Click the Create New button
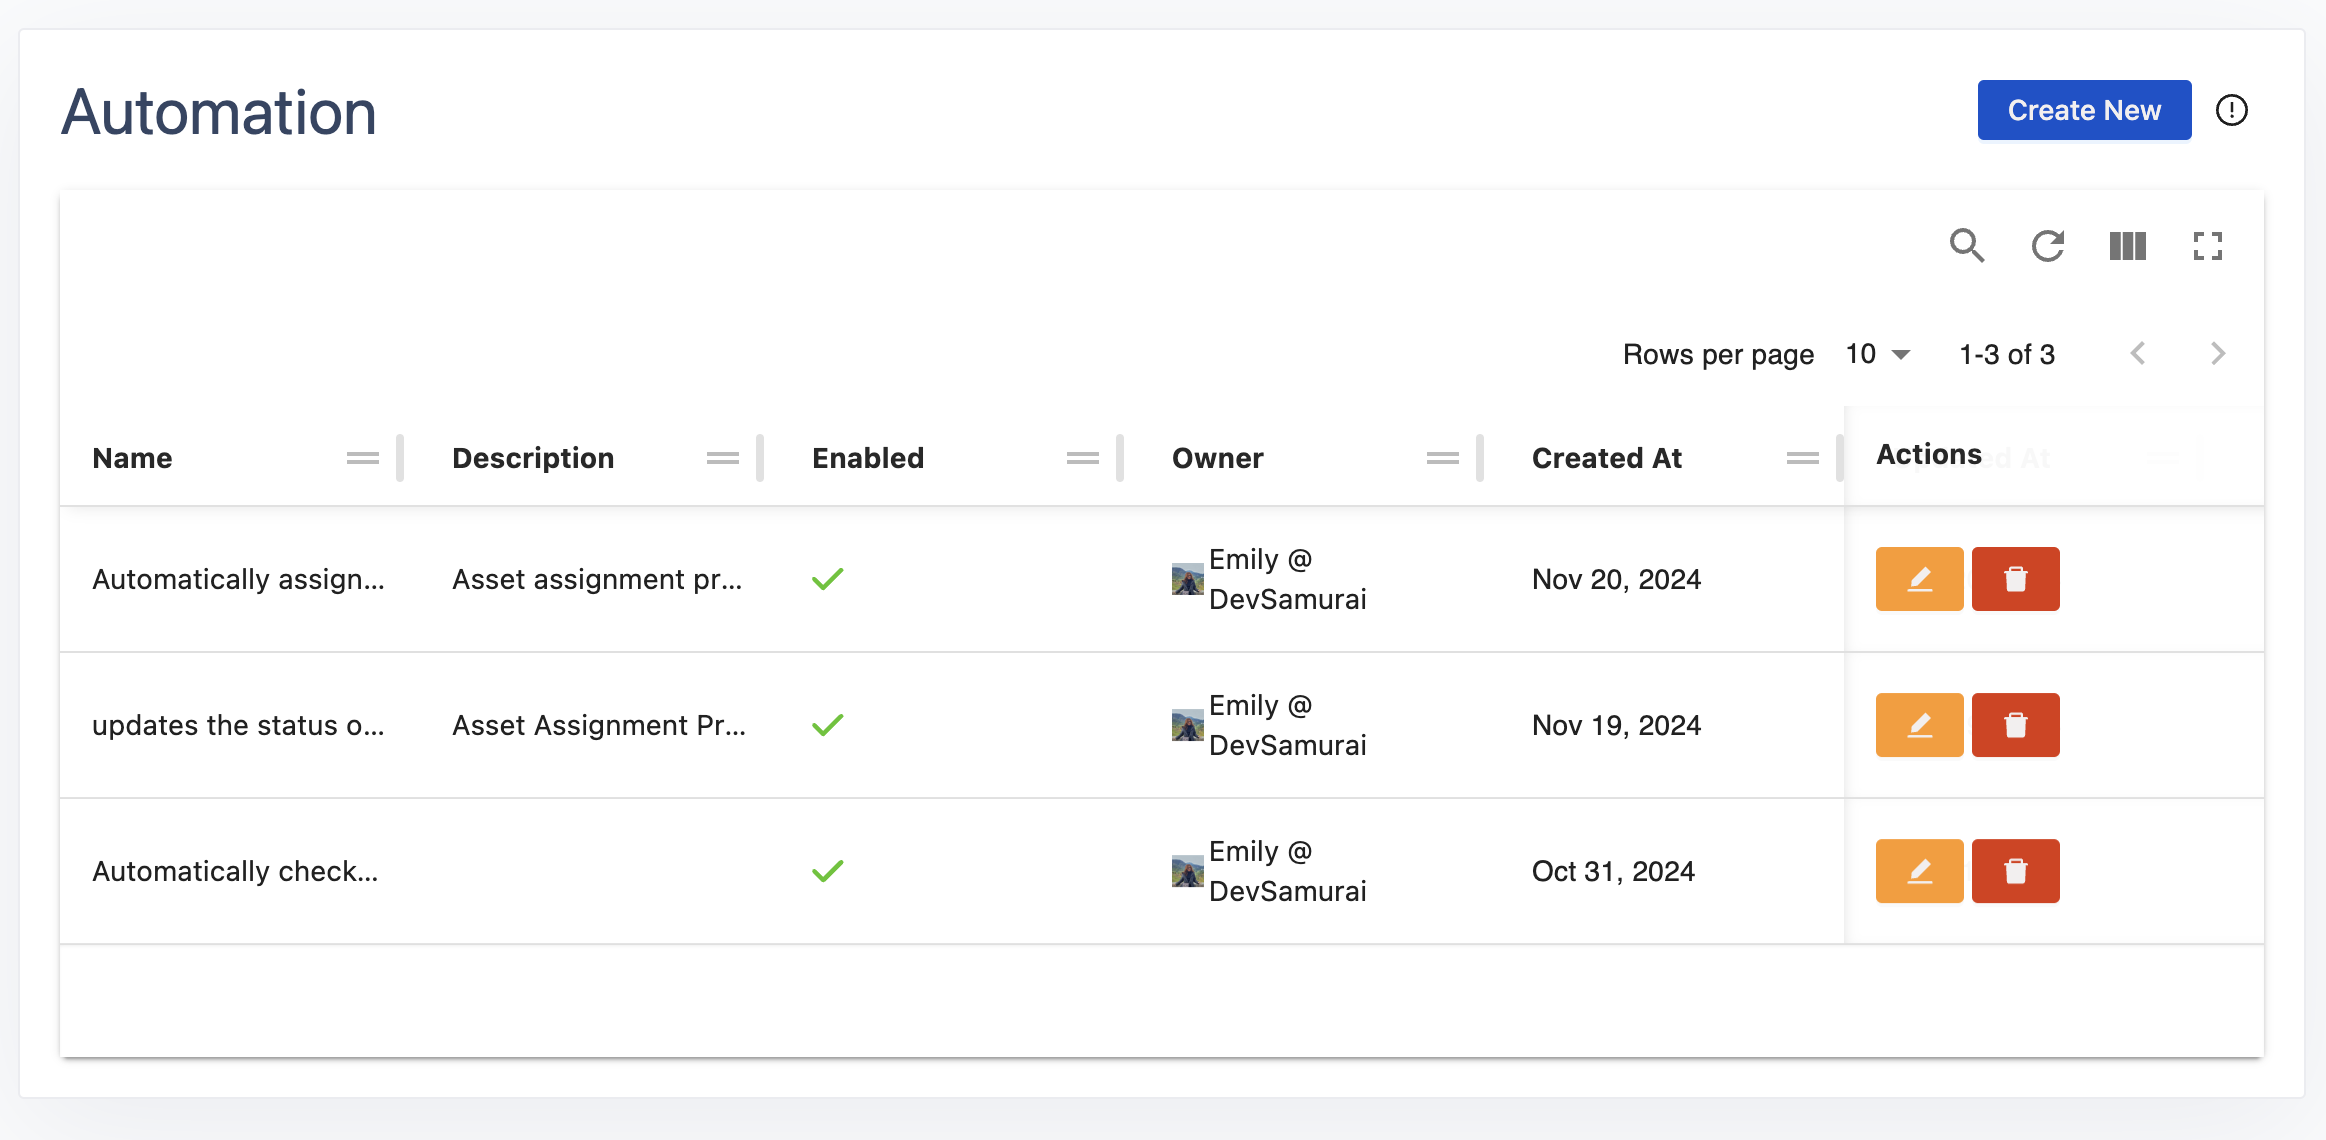The width and height of the screenshot is (2326, 1140). [2084, 110]
